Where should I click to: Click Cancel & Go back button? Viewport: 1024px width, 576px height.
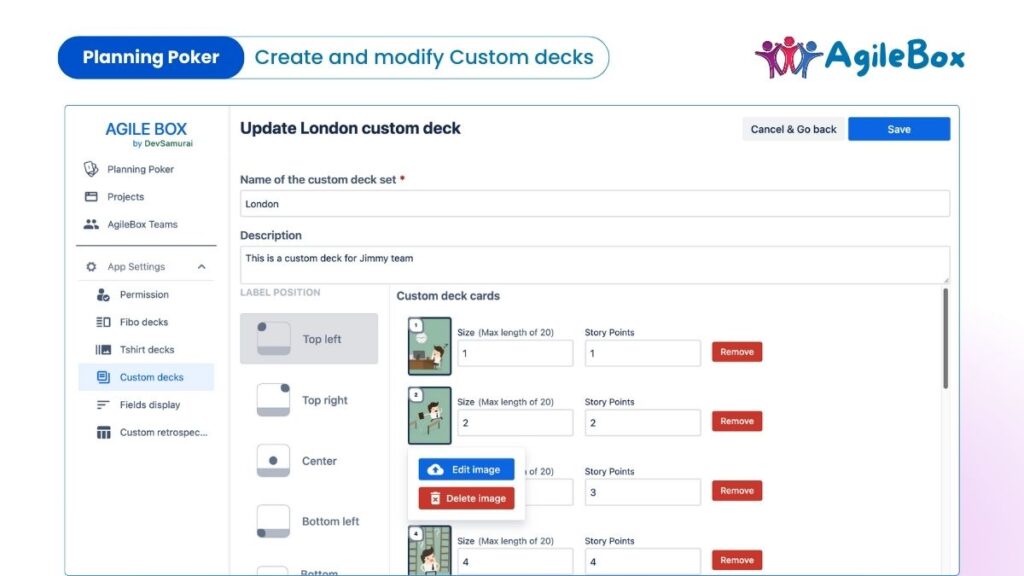[x=793, y=129]
